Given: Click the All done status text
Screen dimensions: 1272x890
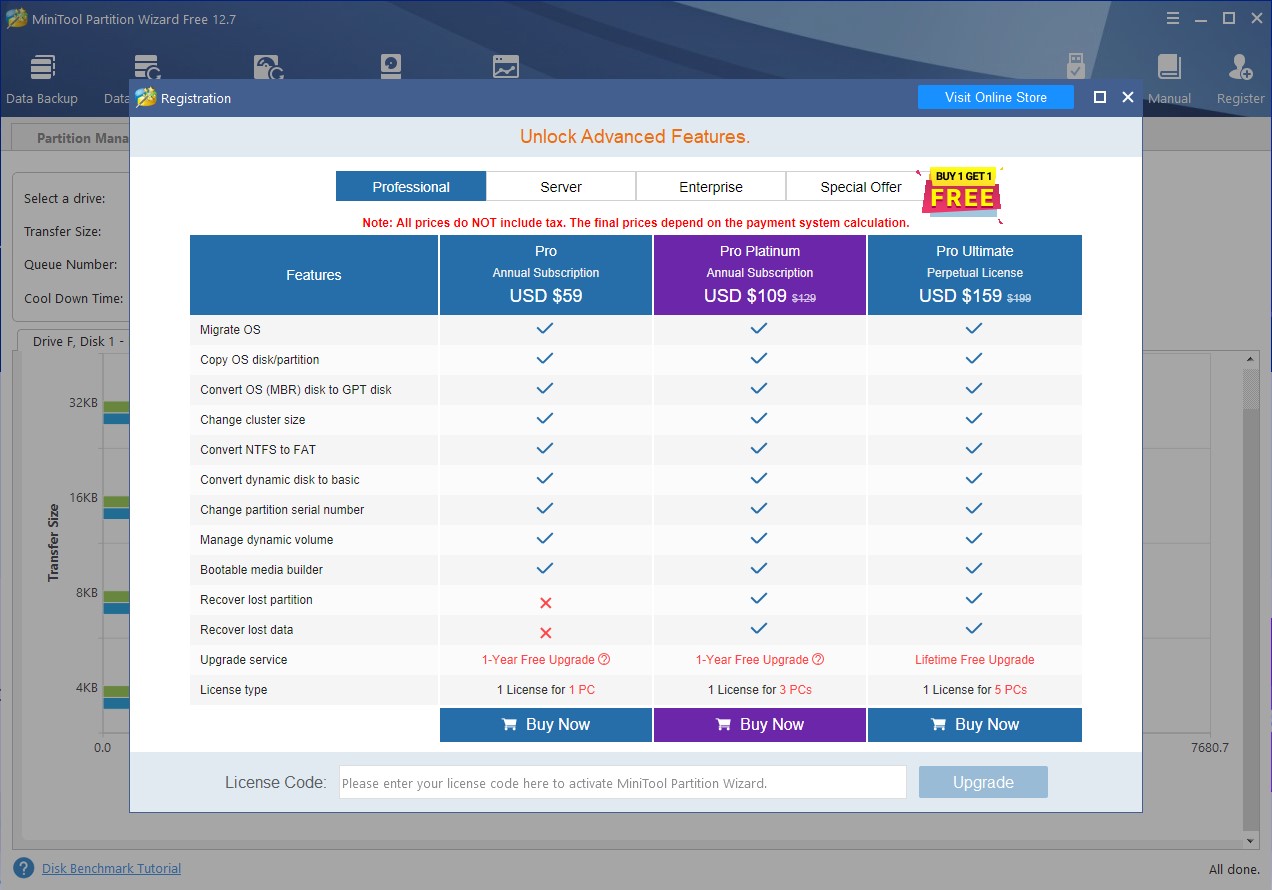Looking at the screenshot, I should 1235,869.
